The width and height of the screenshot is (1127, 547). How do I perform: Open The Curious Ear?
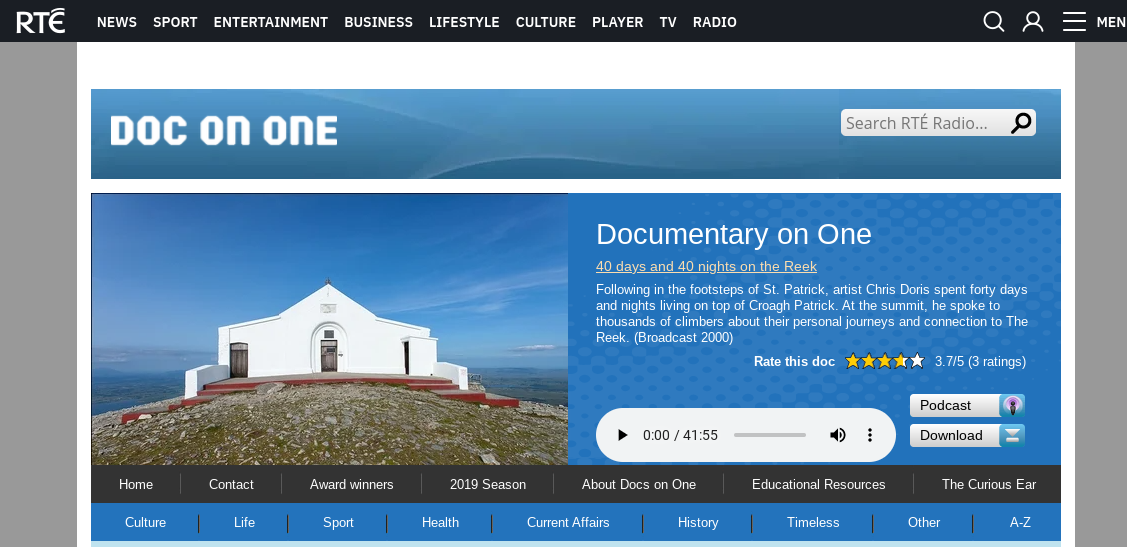point(989,484)
